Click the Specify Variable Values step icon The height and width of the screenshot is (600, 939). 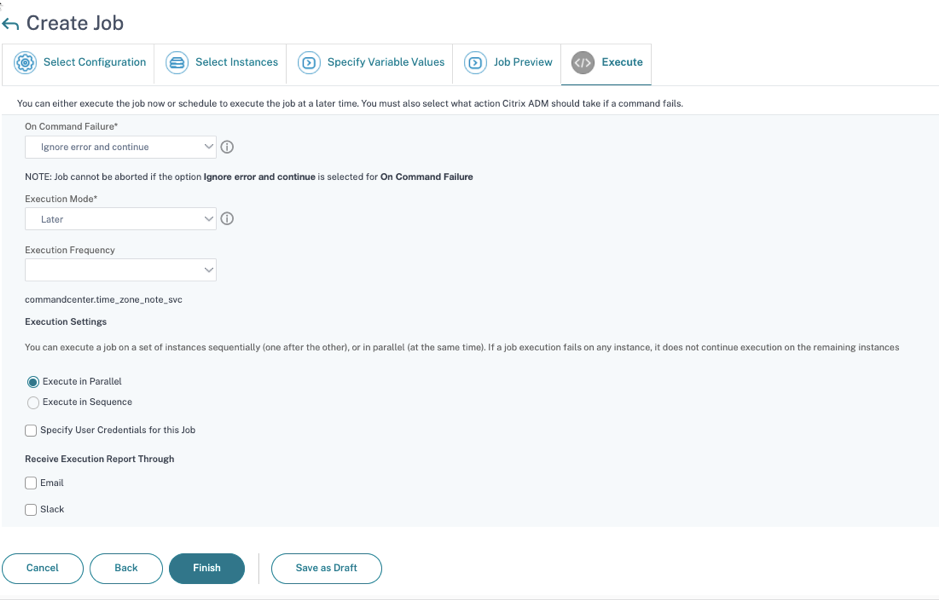coord(309,62)
